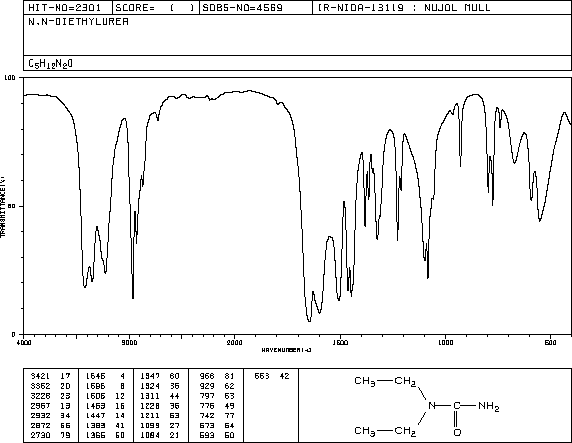The image size is (572, 443).
Task: Select peak table entry 966
Action: pos(207,376)
